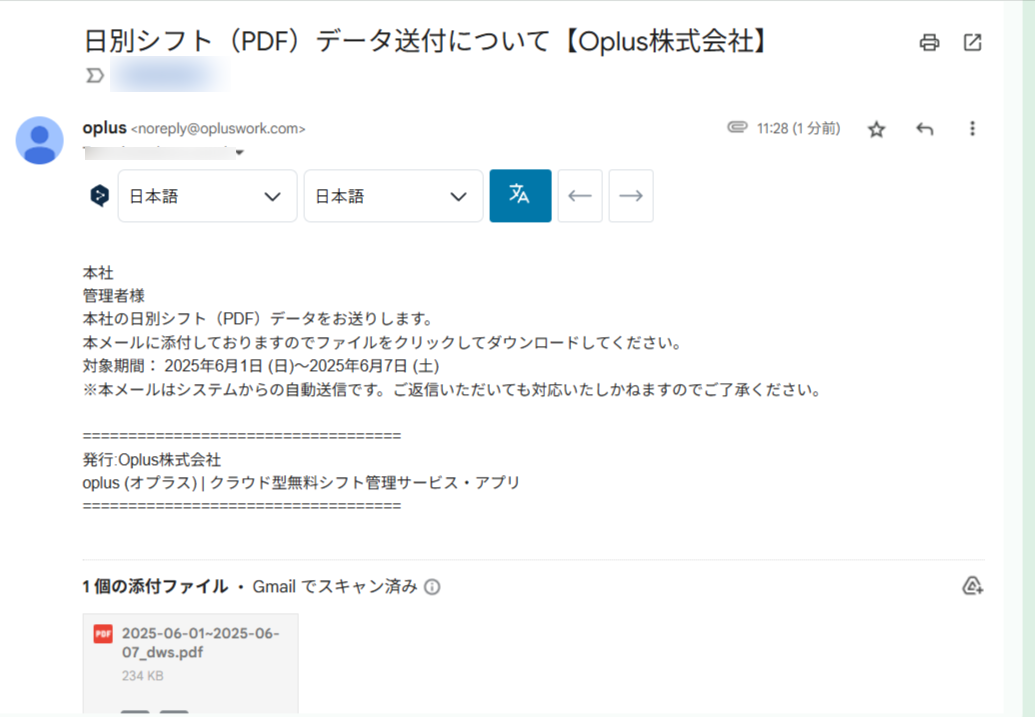Open the source language dropdown
Viewport: 1035px width, 717px height.
(207, 196)
